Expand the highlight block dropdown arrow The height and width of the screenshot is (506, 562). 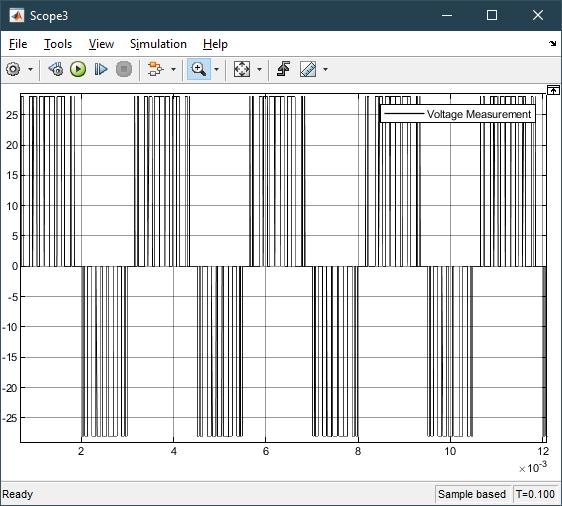tap(173, 69)
